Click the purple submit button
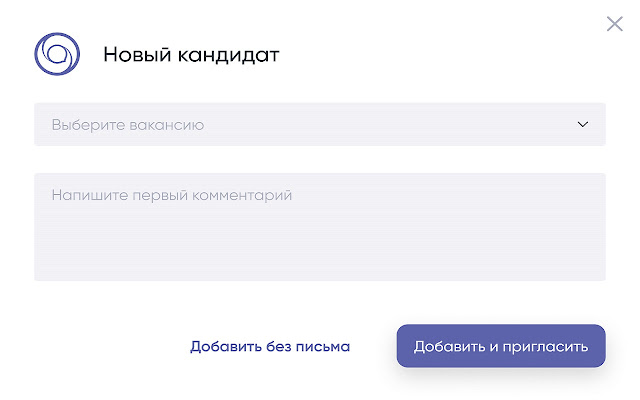This screenshot has height=400, width=640. 501,346
